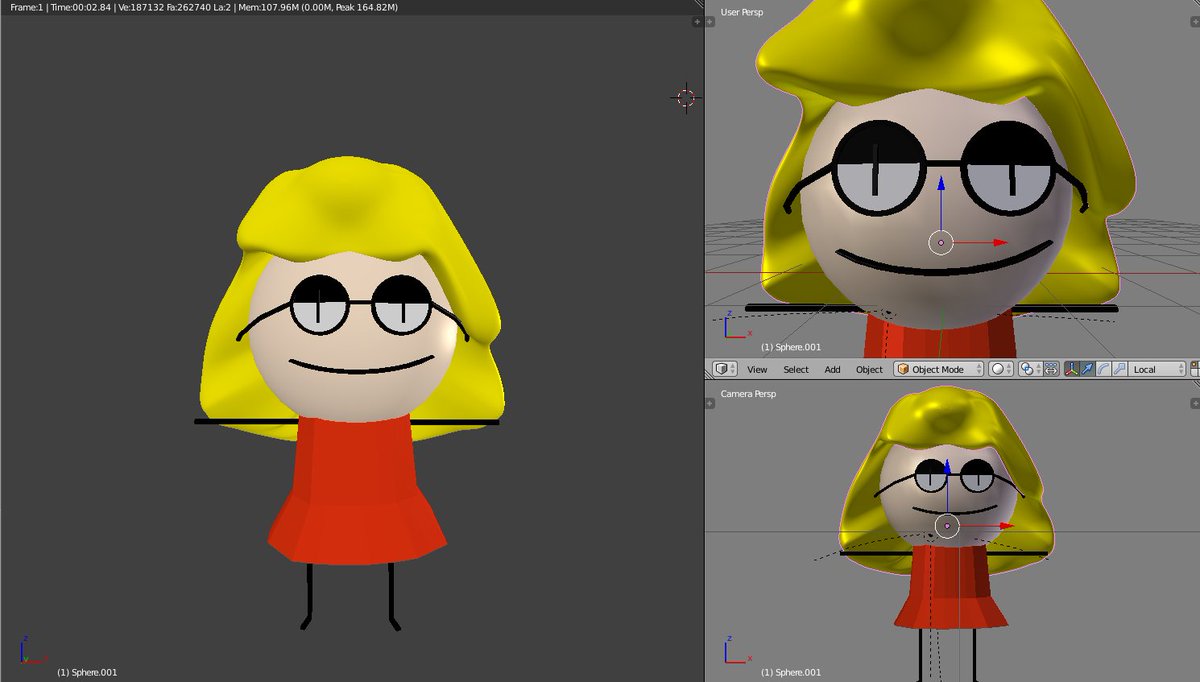Toggle manipulate center points icon
This screenshot has width=1200, height=682.
tap(1051, 369)
